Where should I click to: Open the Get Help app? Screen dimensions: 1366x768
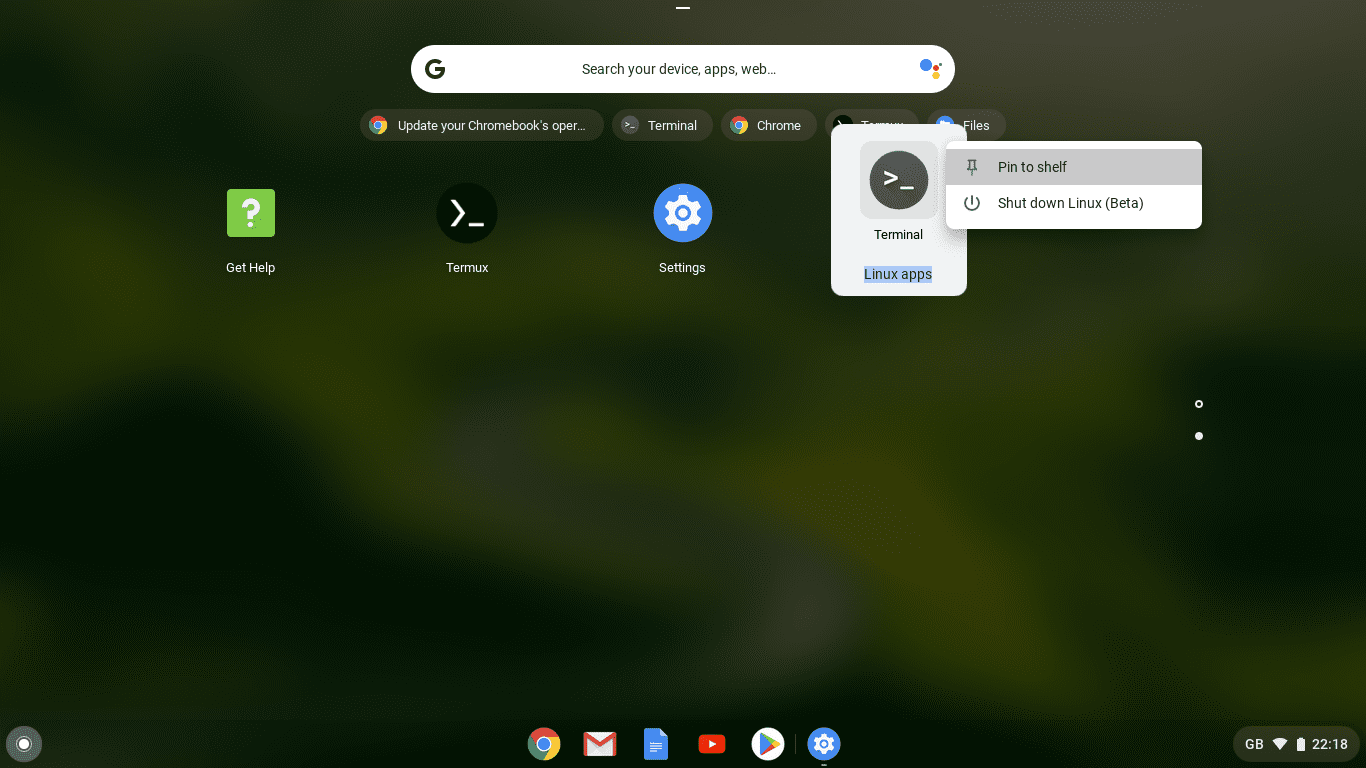point(250,213)
